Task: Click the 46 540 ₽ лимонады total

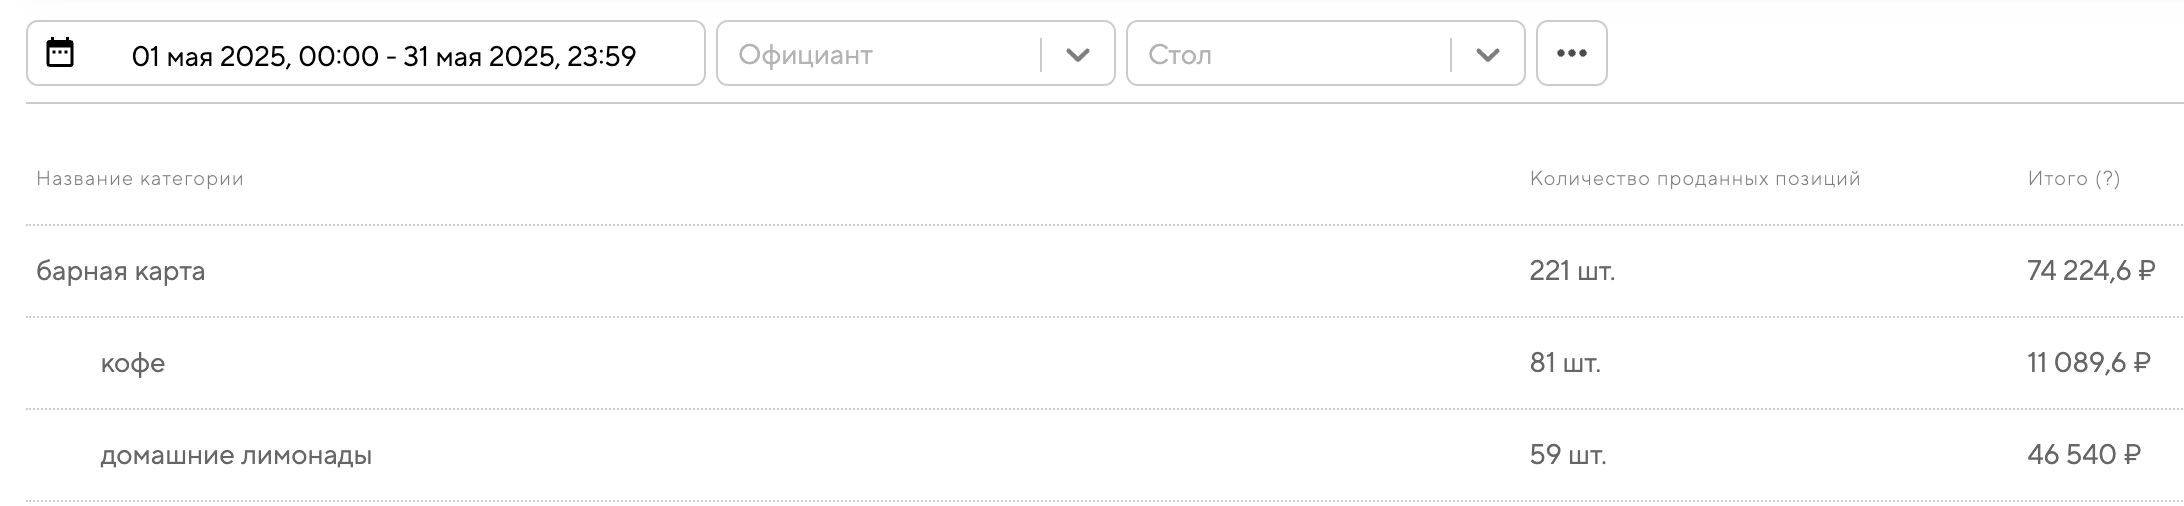Action: point(2084,455)
